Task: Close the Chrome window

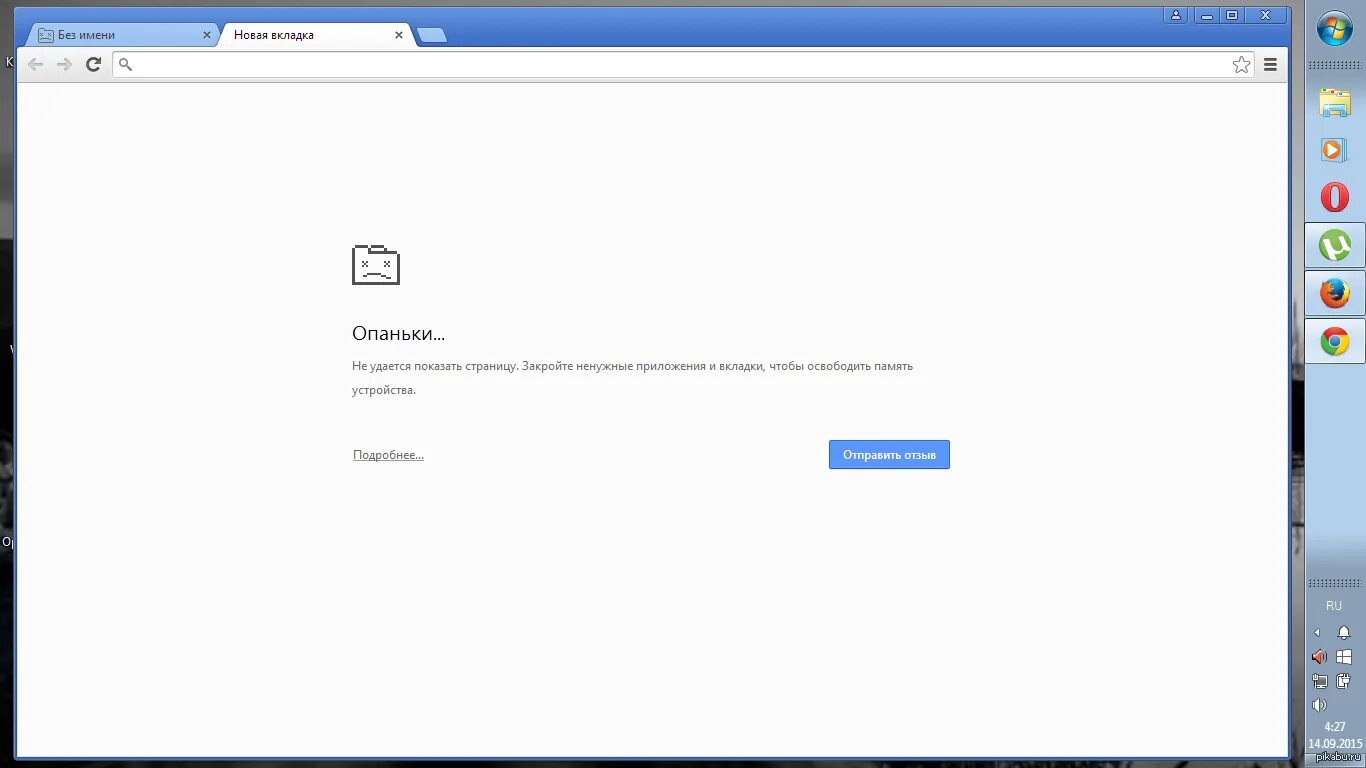Action: (x=1266, y=15)
